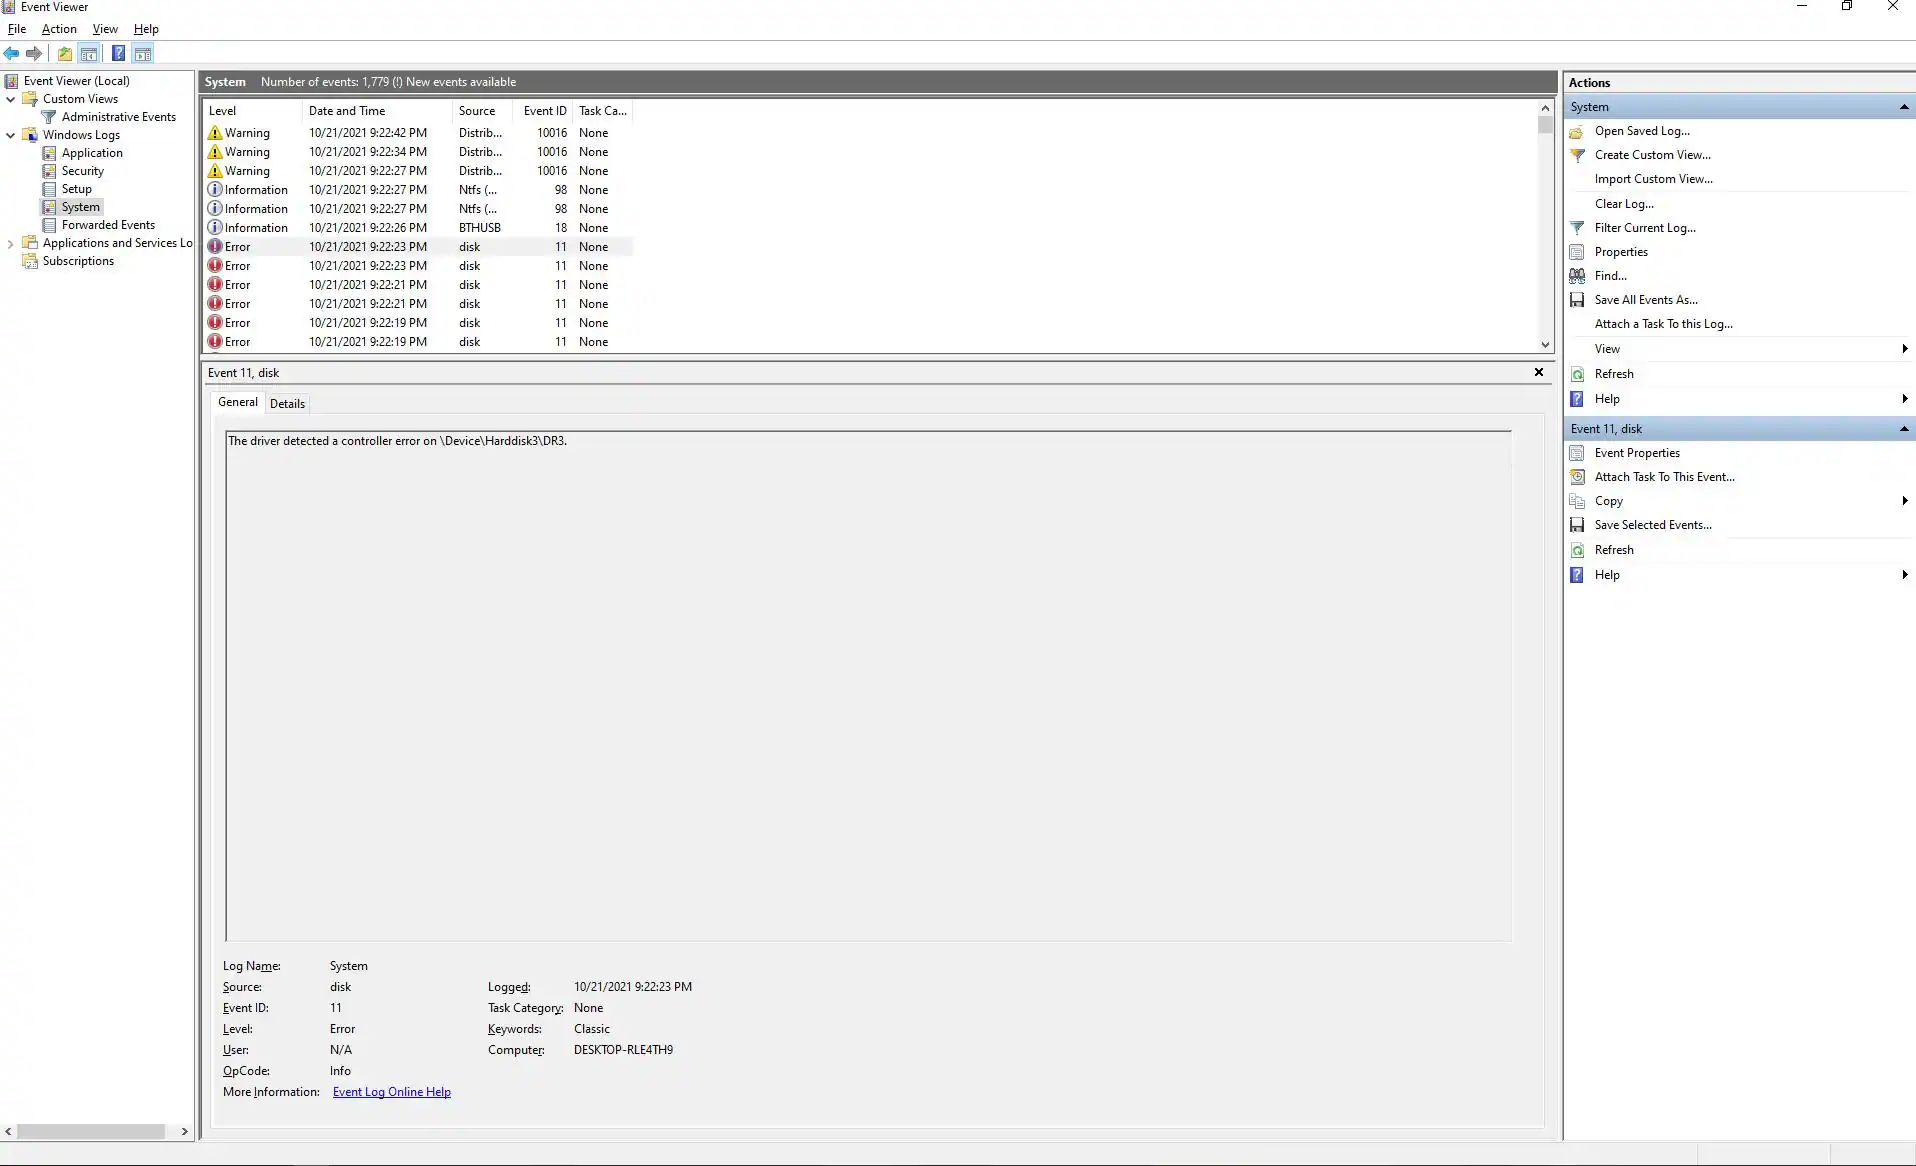Click the Filter Current Log funnel icon

tap(1577, 228)
